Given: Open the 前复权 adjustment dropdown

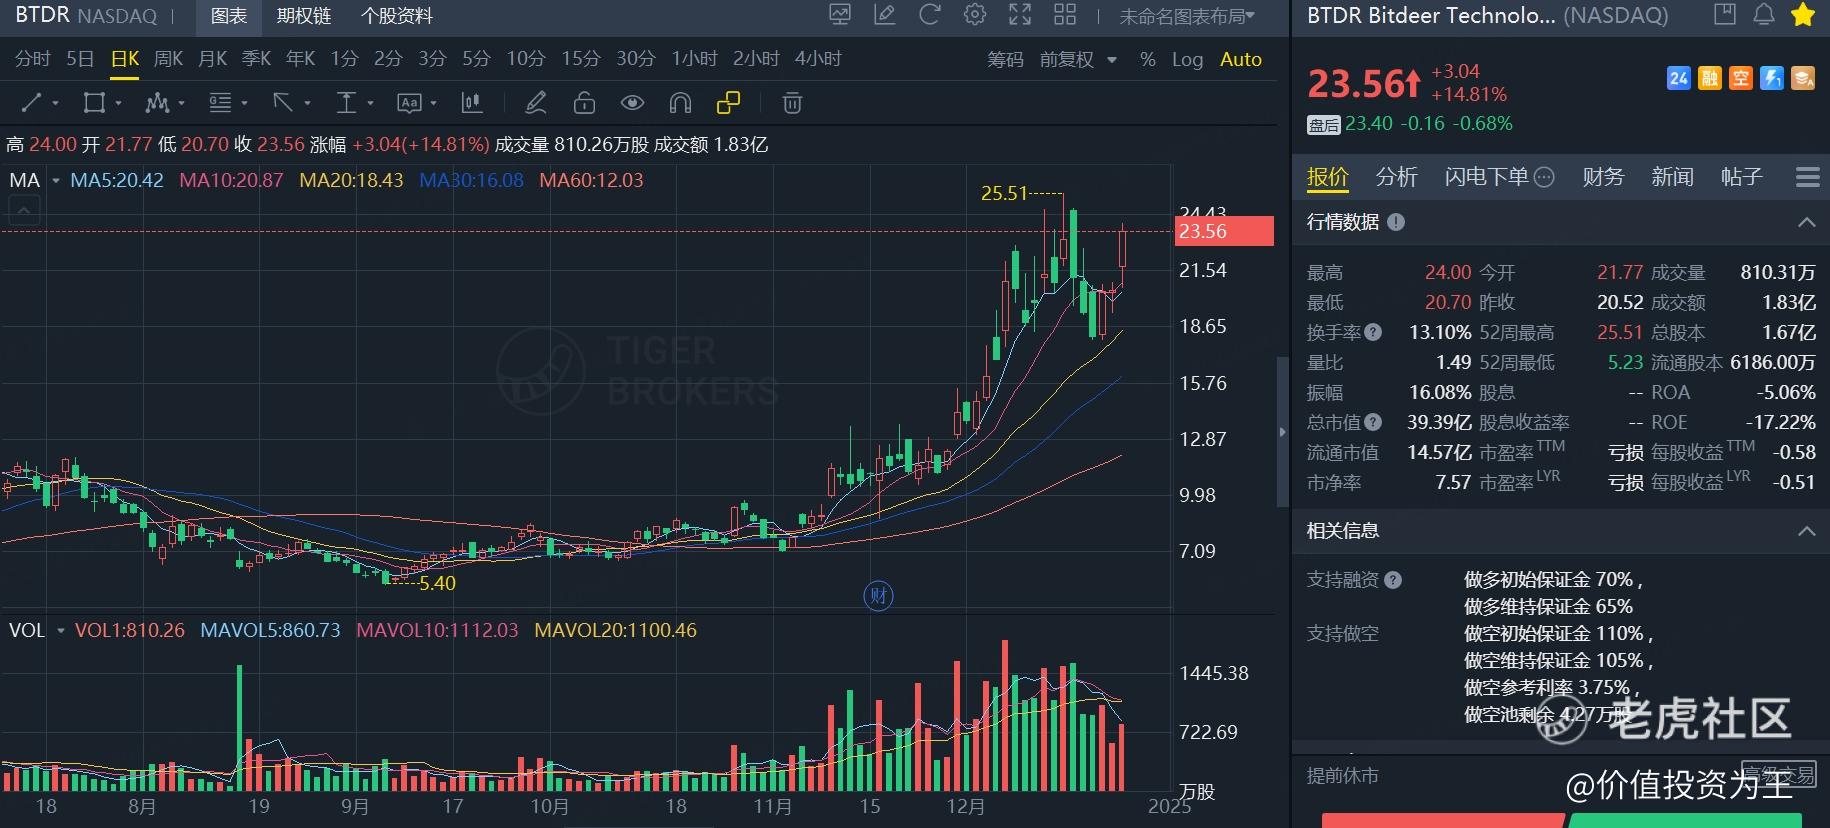Looking at the screenshot, I should (x=1078, y=60).
